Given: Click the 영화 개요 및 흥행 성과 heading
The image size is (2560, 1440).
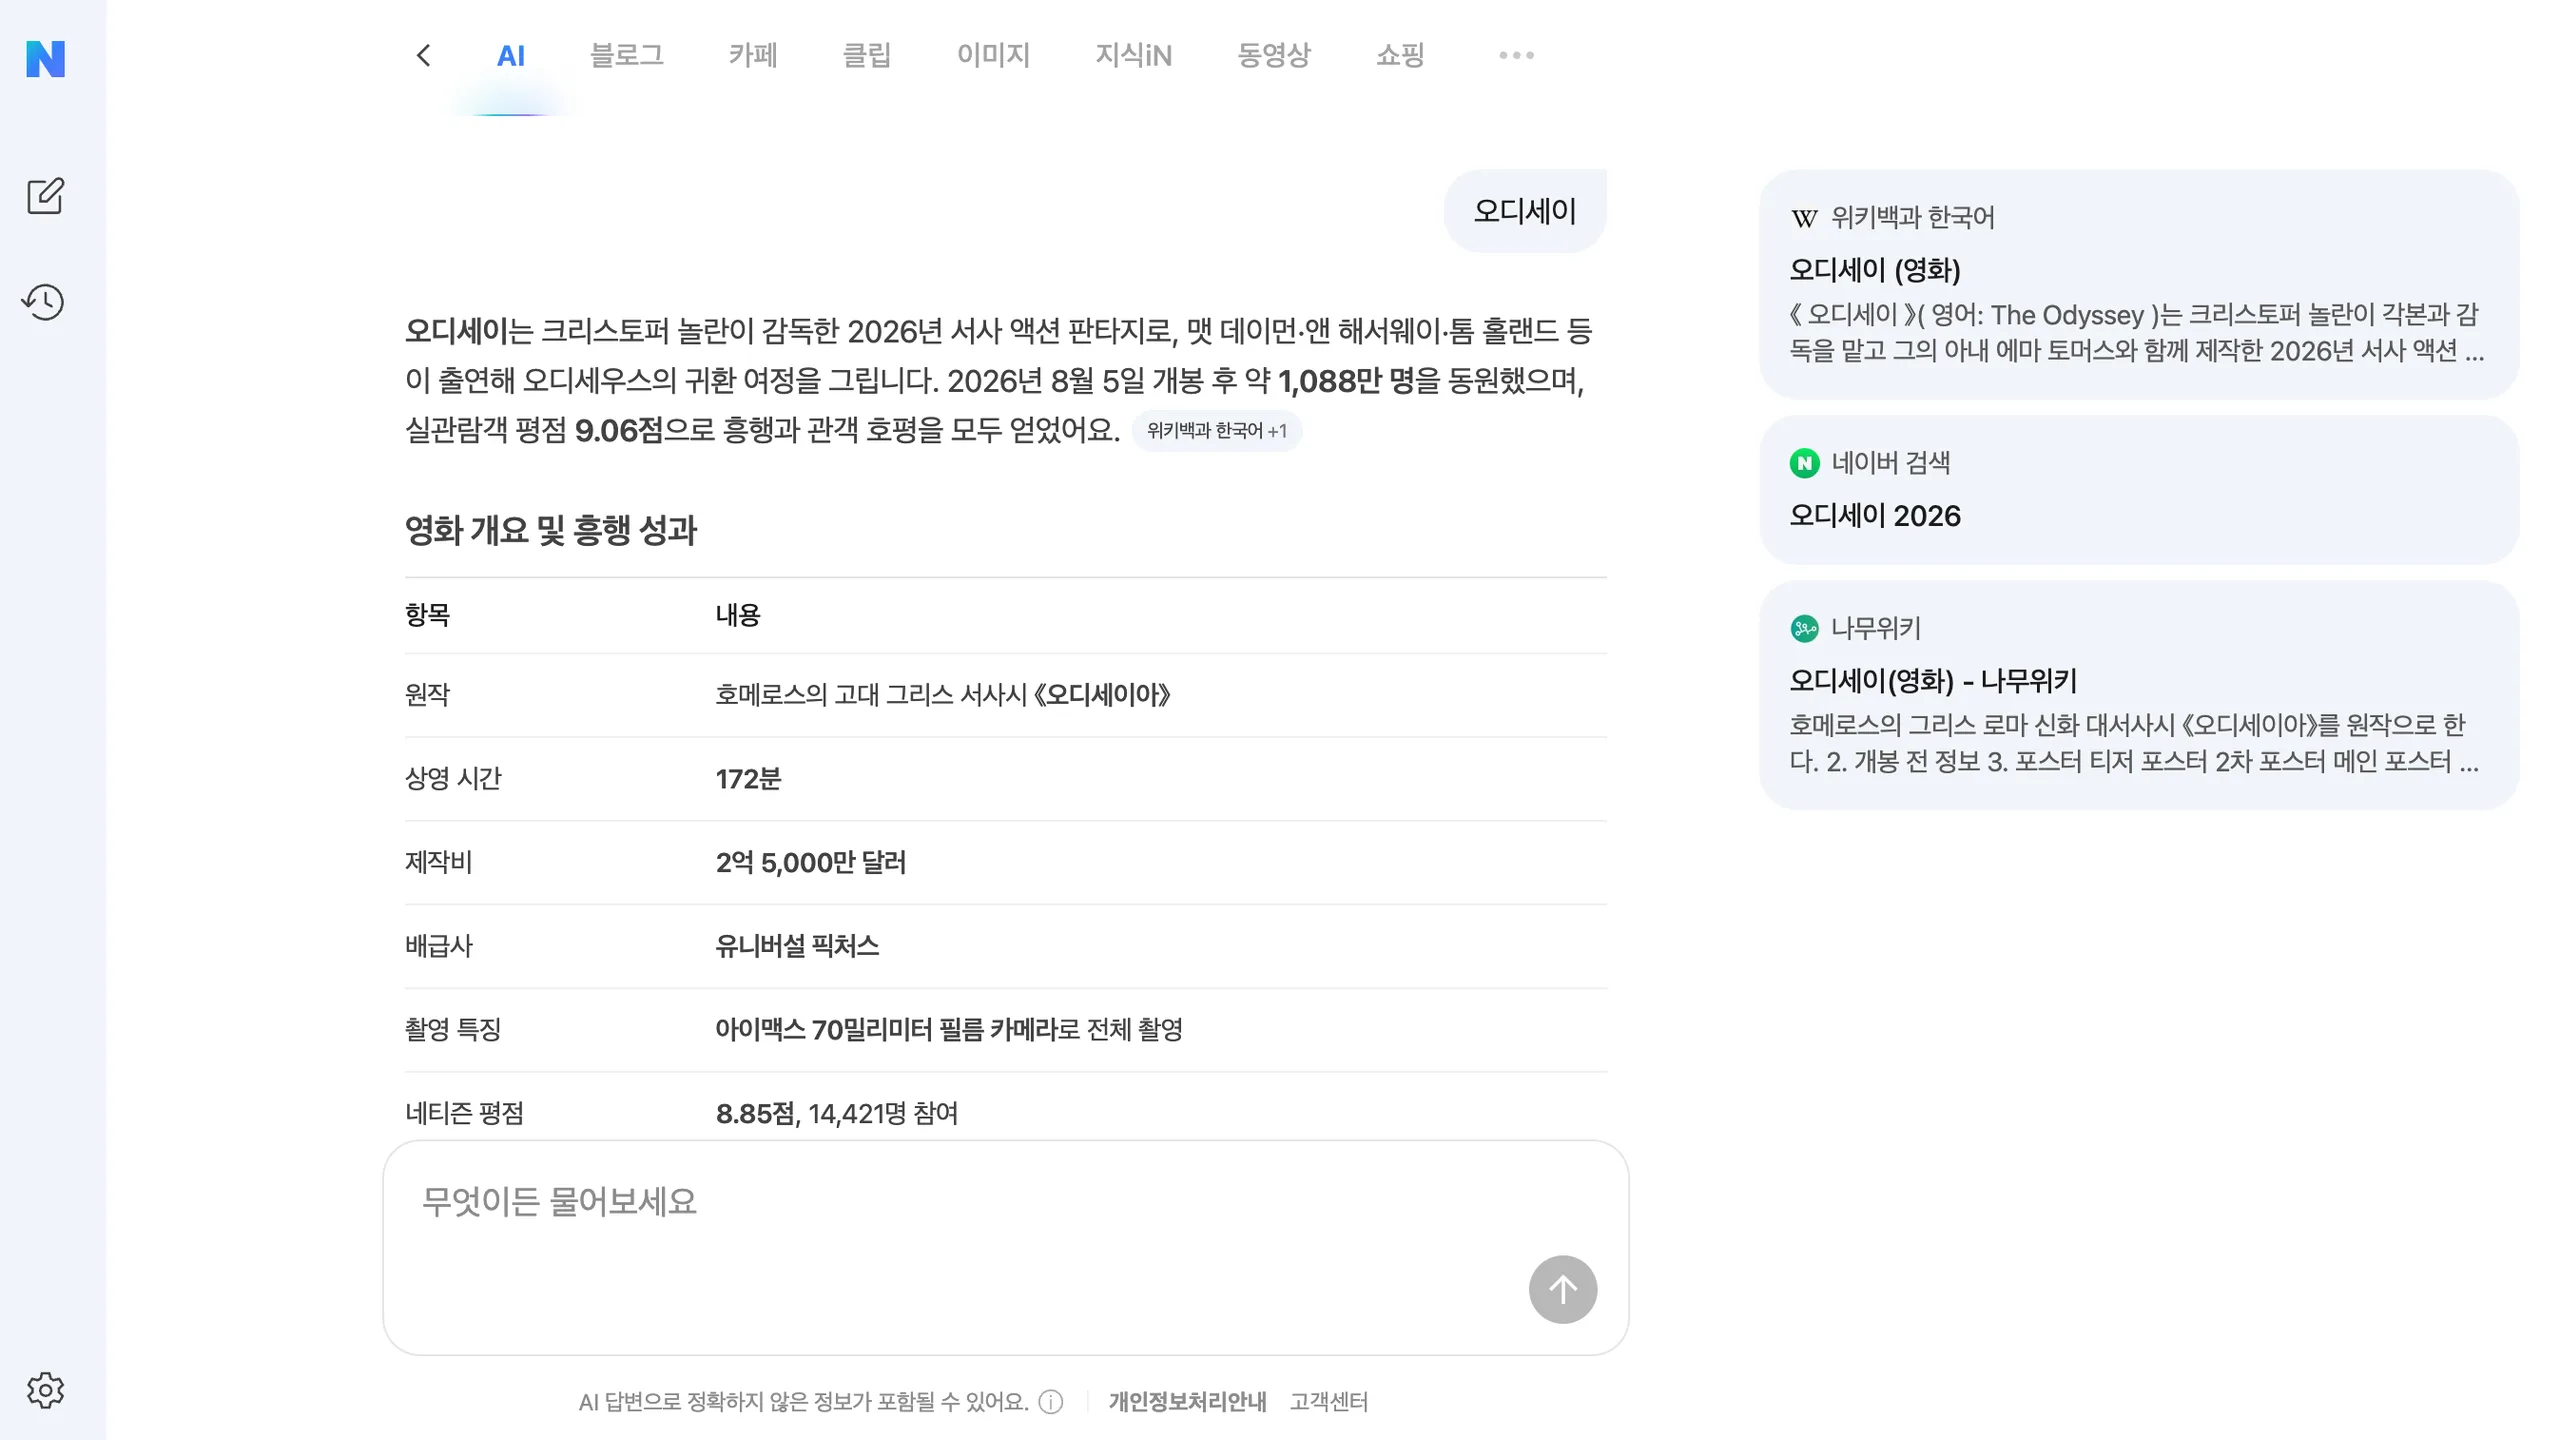Looking at the screenshot, I should pyautogui.click(x=550, y=530).
